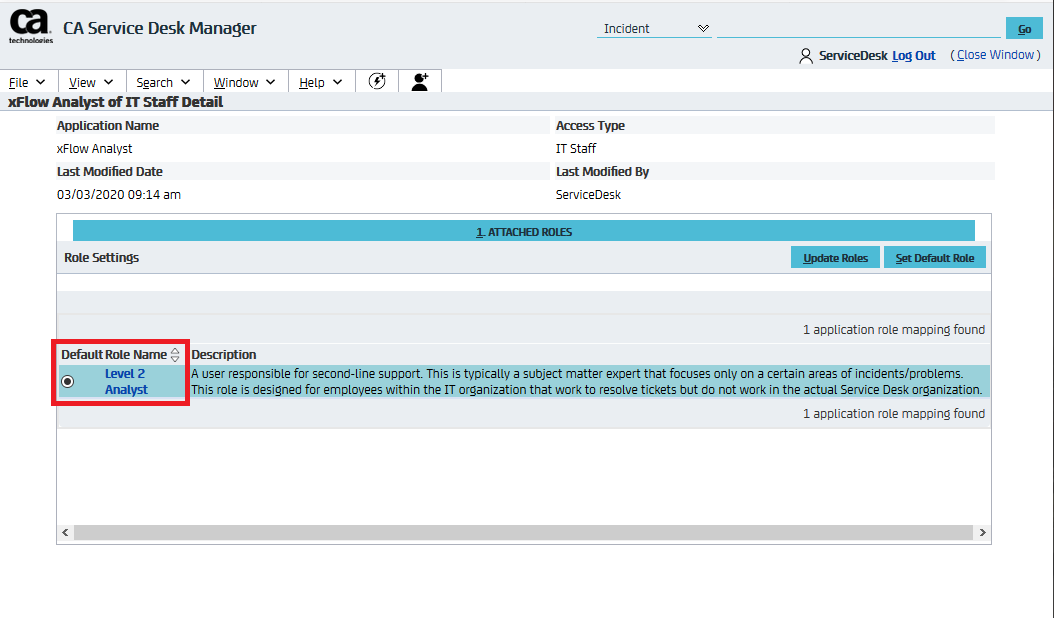Image resolution: width=1054 pixels, height=618 pixels.
Task: Click the CA Technologies logo
Action: click(x=30, y=26)
